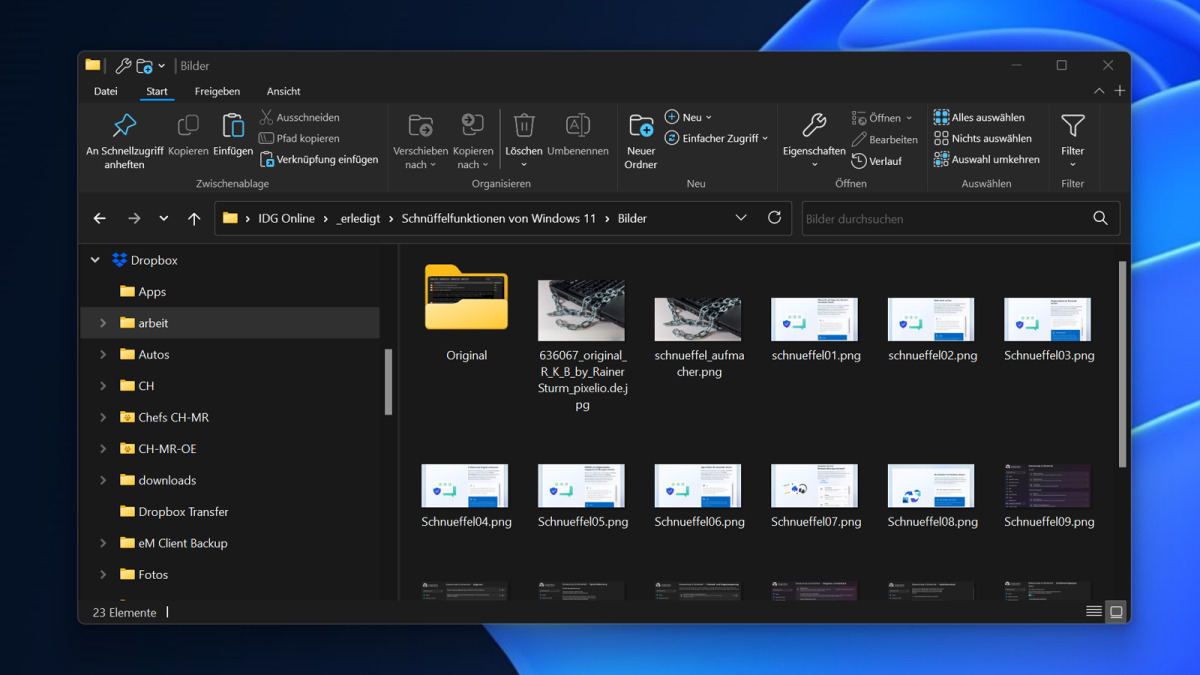Refresh the folder view
The image size is (1200, 675).
click(x=774, y=218)
